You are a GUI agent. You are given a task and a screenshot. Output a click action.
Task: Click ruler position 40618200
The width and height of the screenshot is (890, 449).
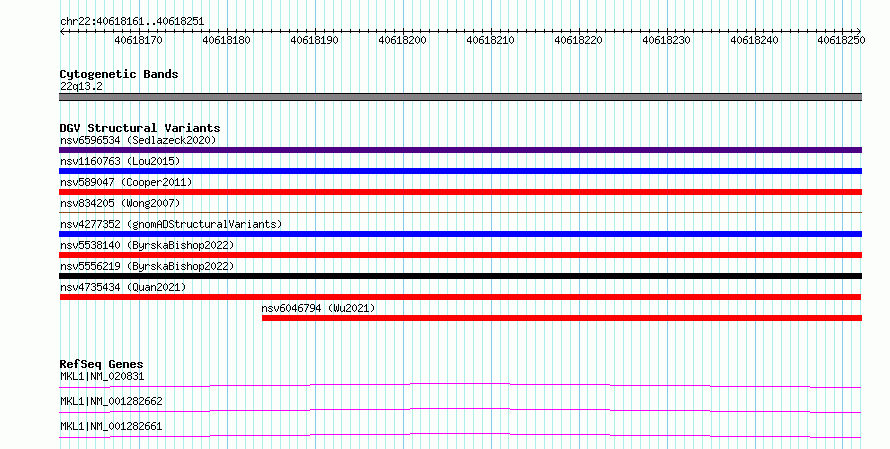(402, 40)
